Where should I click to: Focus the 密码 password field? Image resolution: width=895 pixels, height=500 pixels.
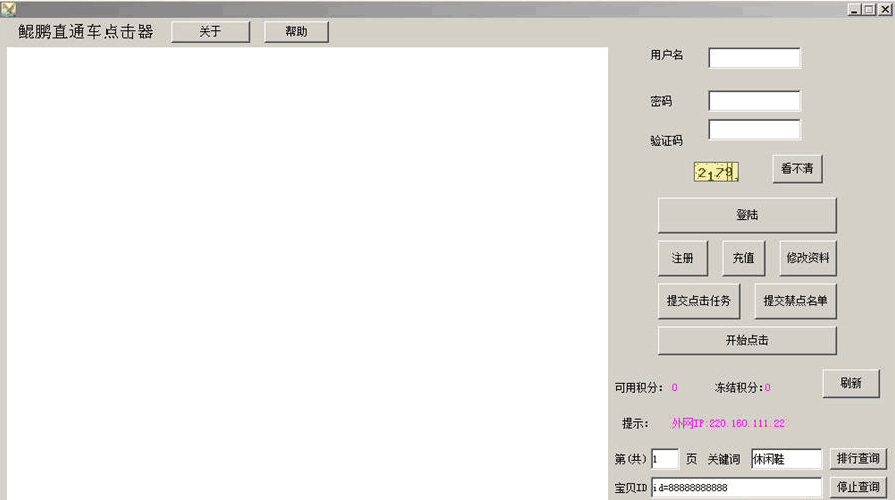click(754, 101)
